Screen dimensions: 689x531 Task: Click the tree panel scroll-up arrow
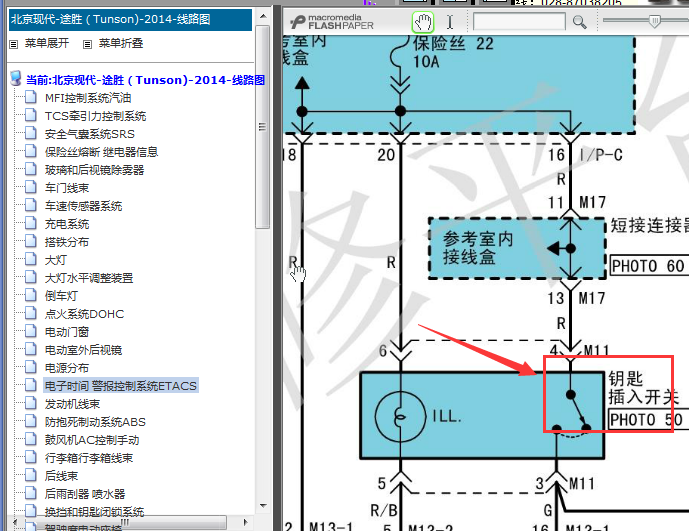[263, 16]
